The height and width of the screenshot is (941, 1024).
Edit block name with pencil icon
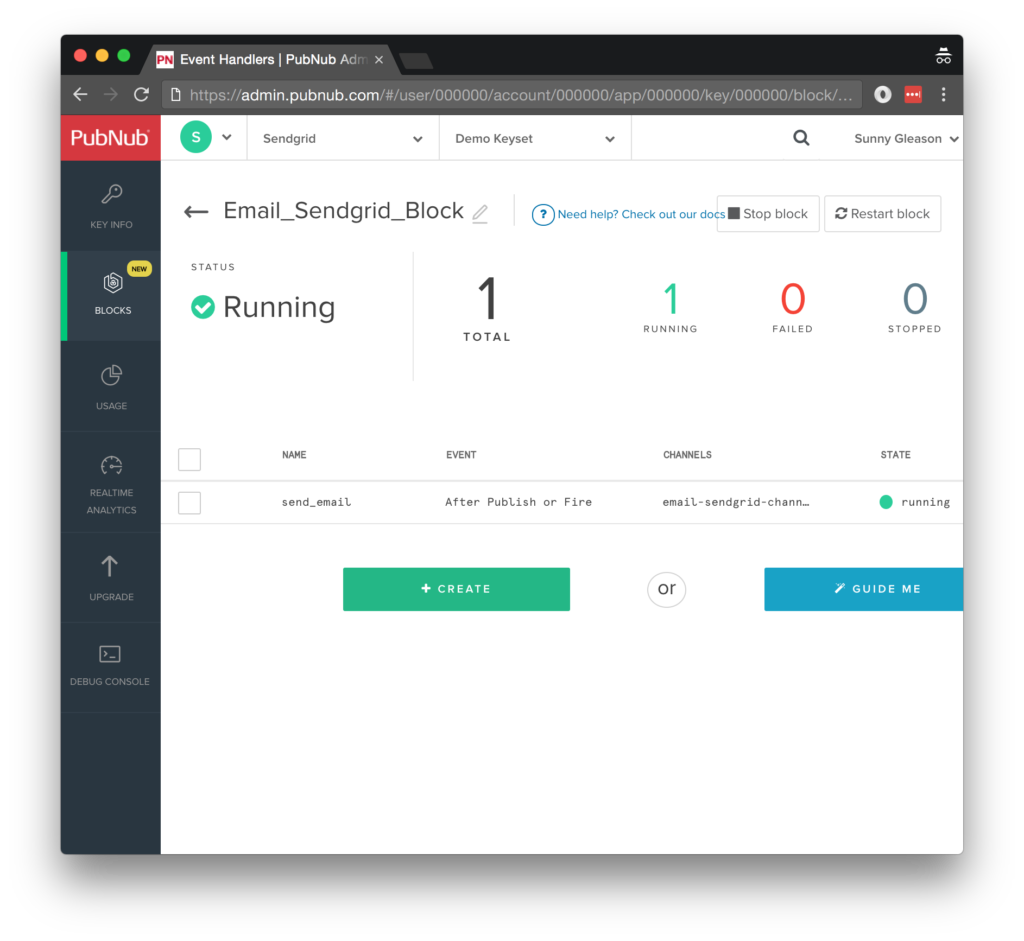pyautogui.click(x=480, y=213)
